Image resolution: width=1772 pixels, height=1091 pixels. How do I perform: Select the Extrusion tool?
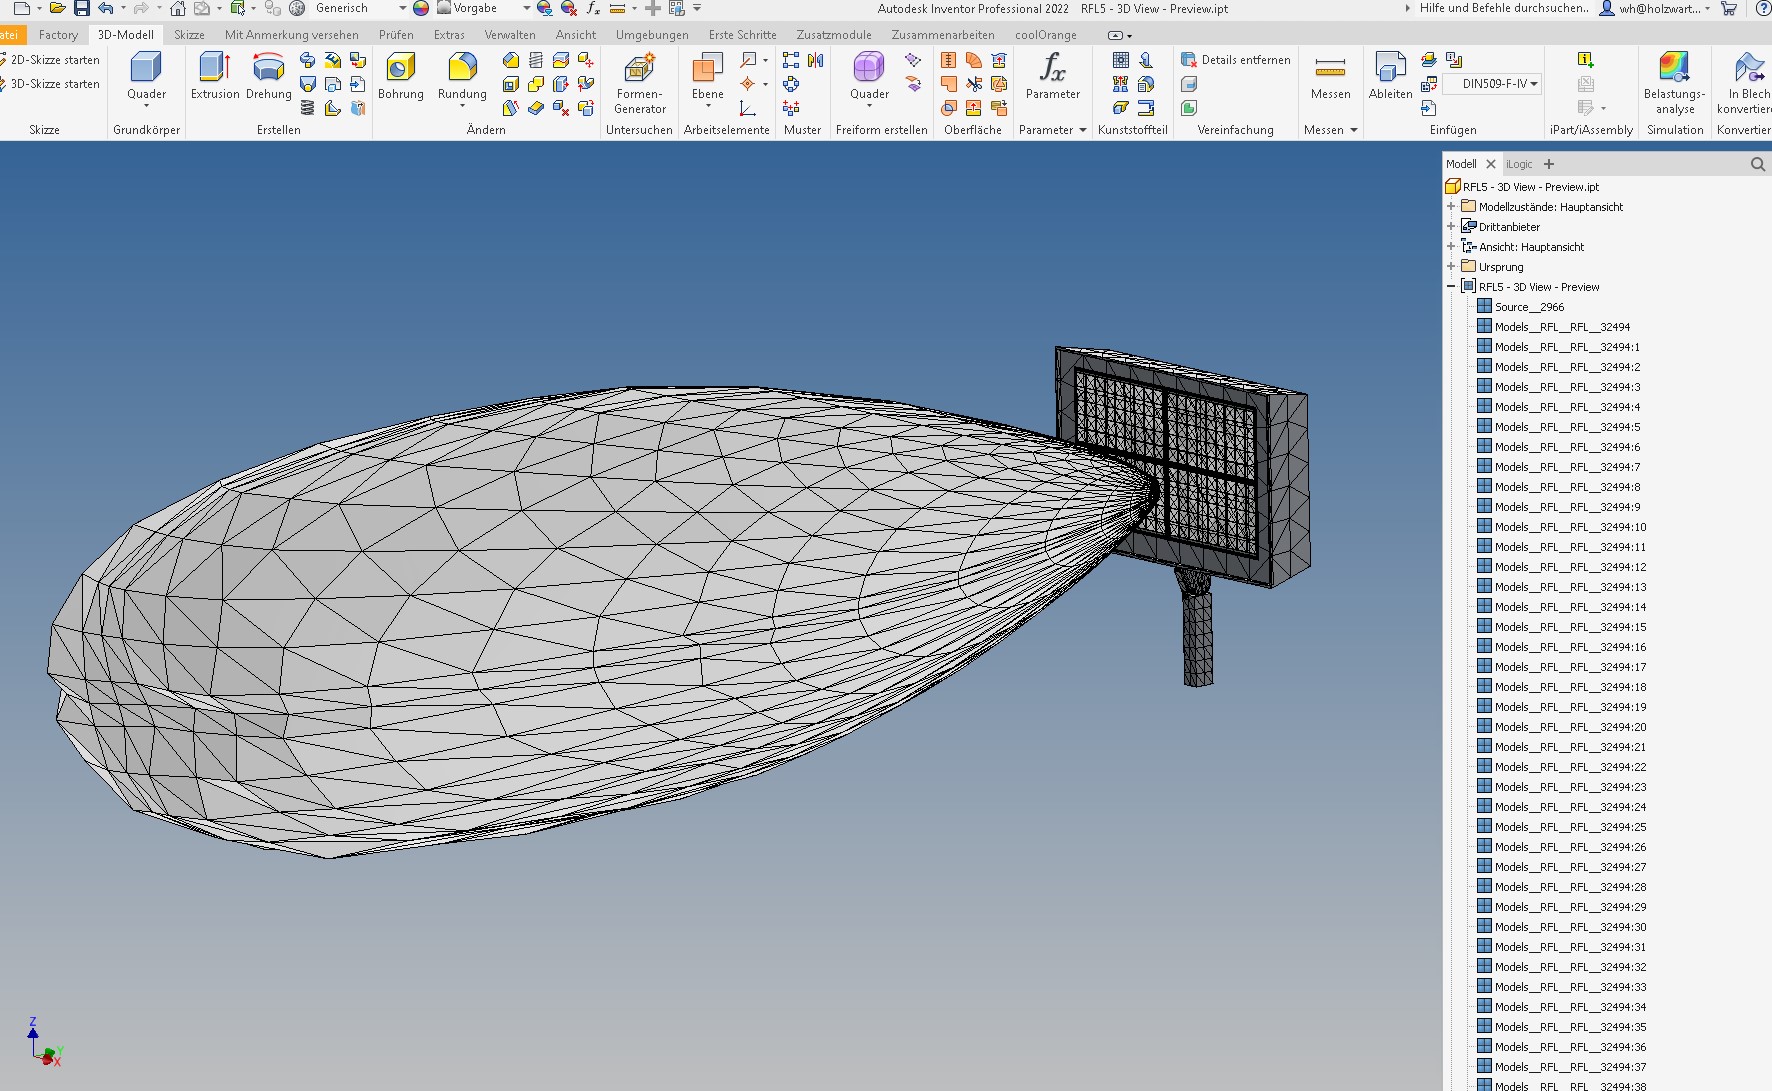click(215, 76)
